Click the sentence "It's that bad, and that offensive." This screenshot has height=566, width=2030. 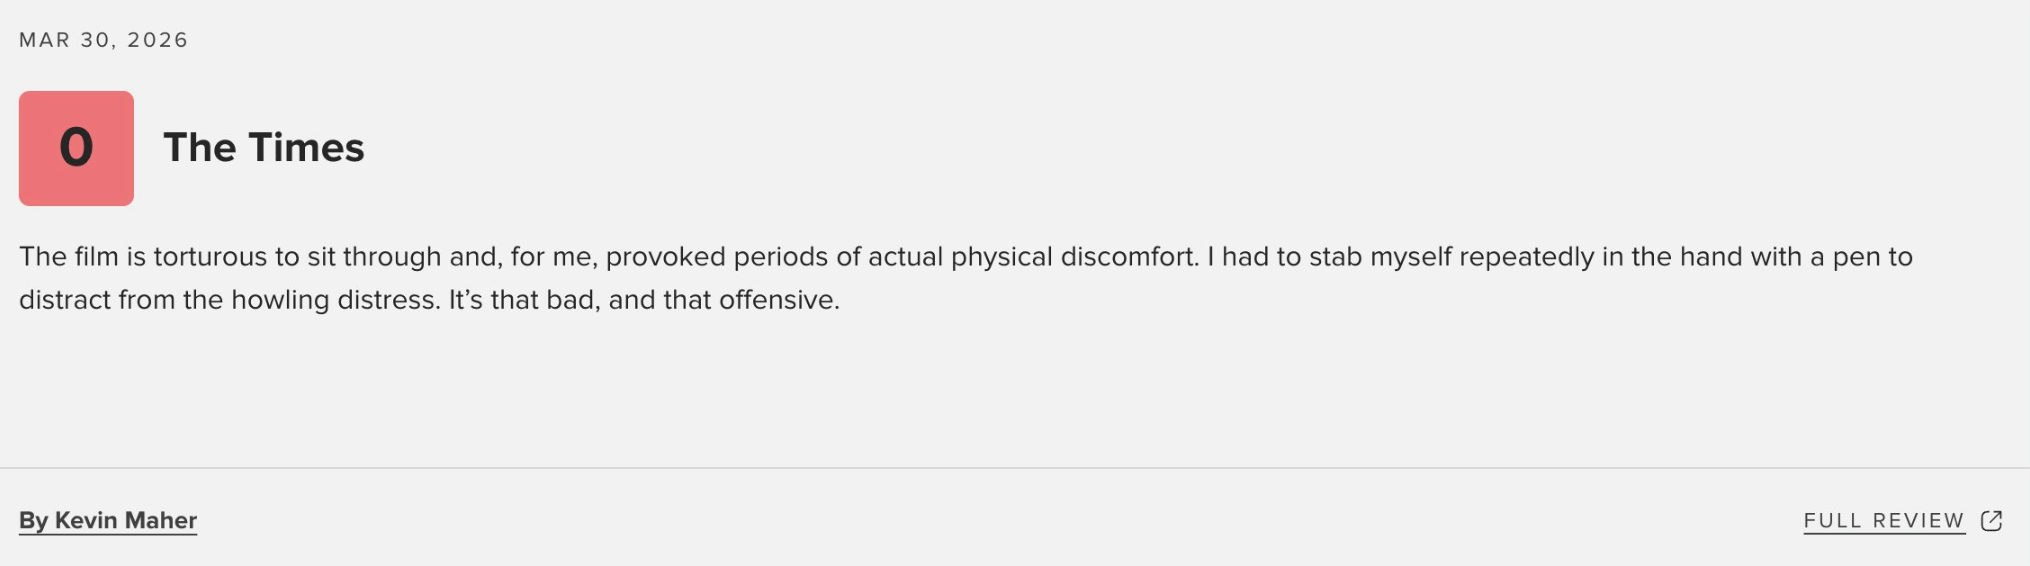[644, 300]
